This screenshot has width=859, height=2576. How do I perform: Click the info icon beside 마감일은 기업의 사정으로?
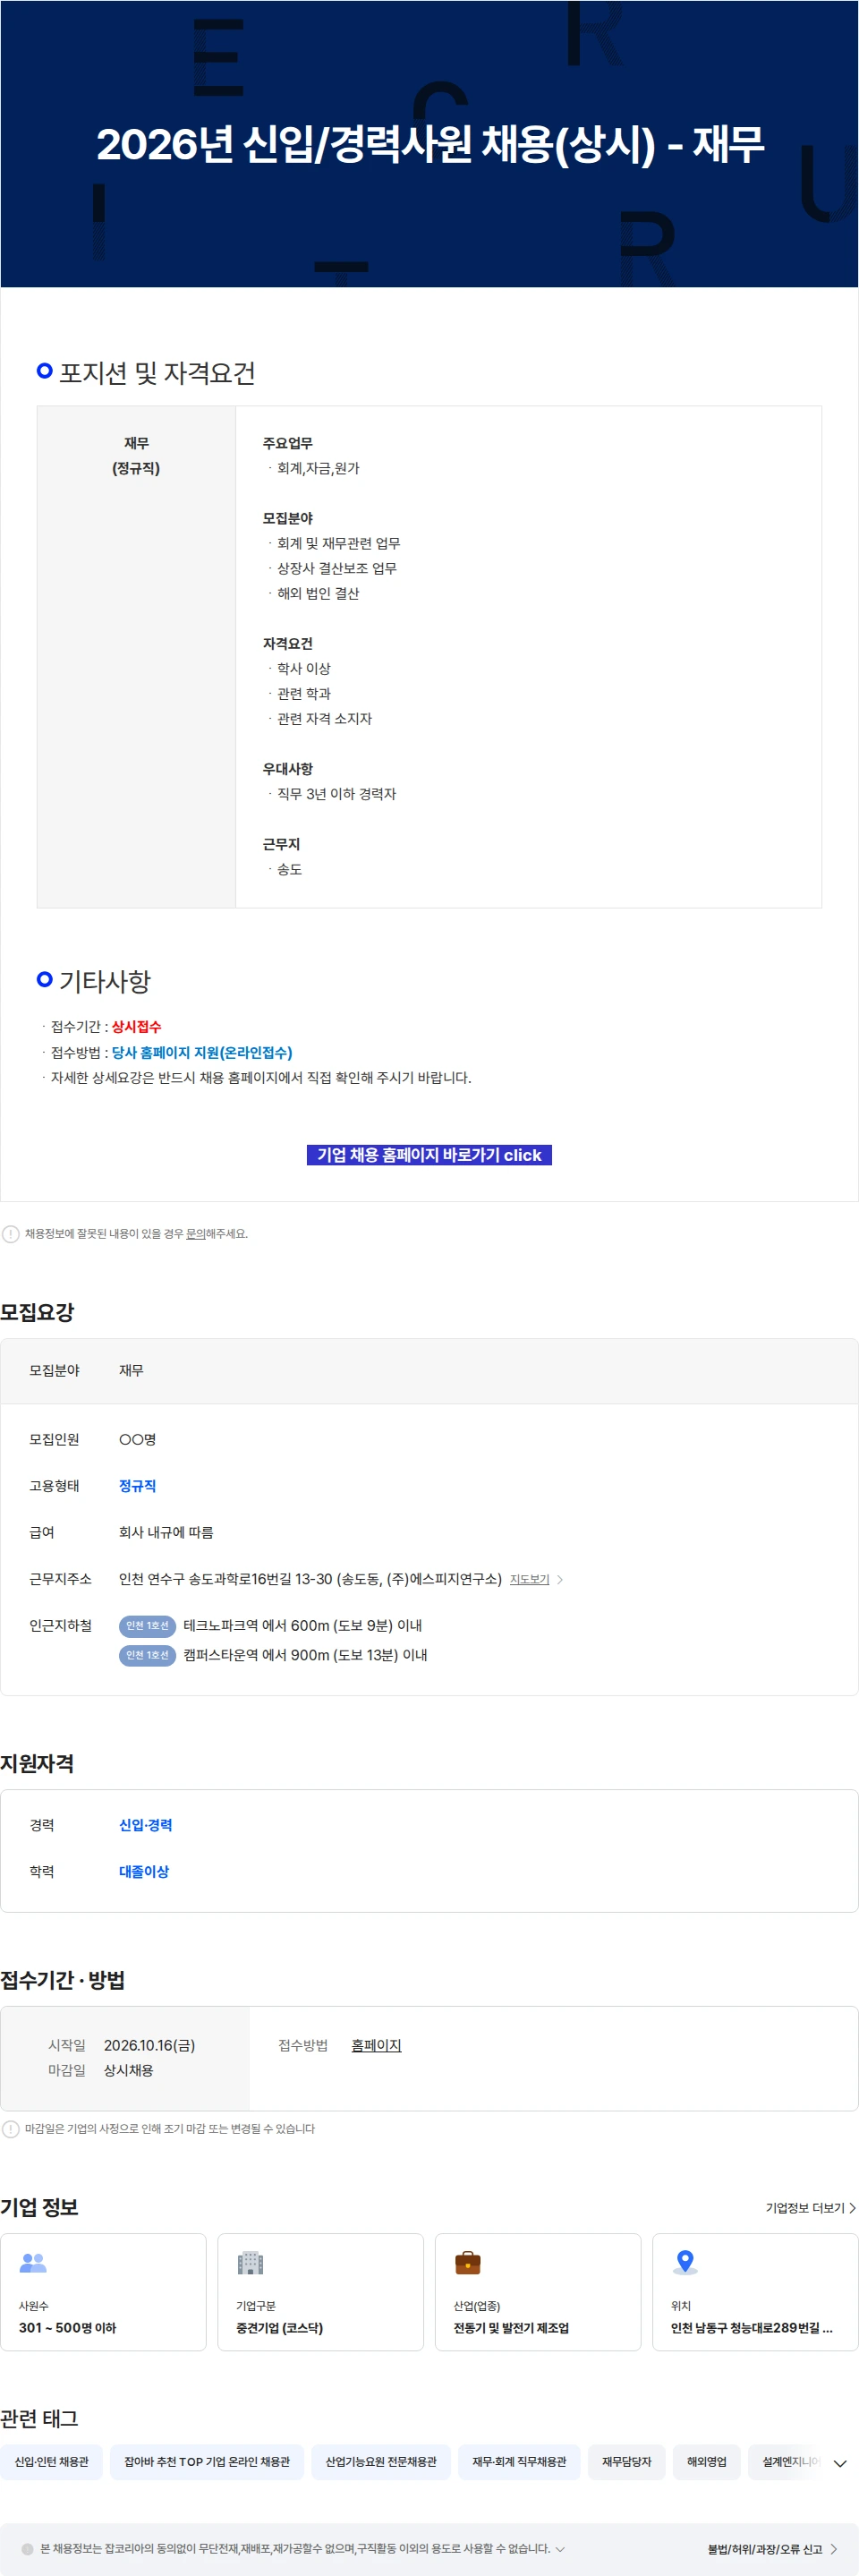point(11,2129)
